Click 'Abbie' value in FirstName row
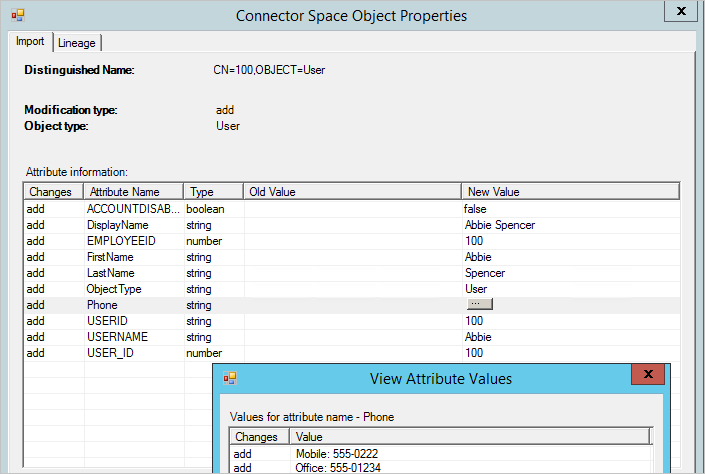Image resolution: width=705 pixels, height=474 pixels. [478, 257]
